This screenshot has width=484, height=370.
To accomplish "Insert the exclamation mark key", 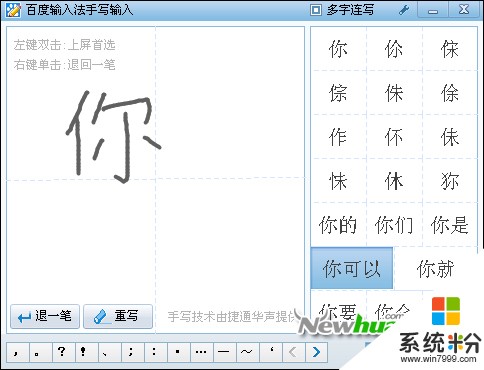I will click(x=86, y=352).
